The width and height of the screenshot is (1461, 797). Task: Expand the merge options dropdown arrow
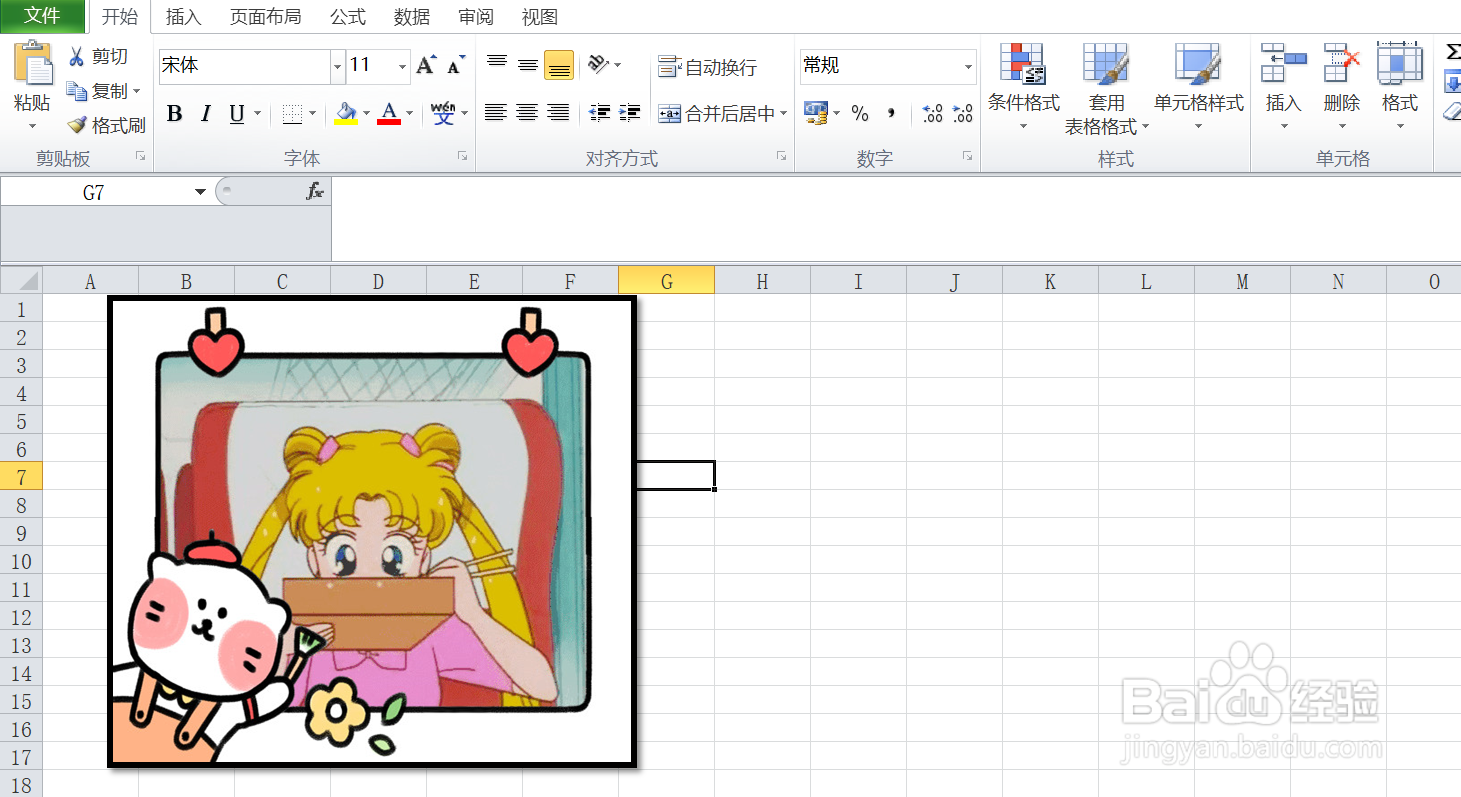pyautogui.click(x=784, y=114)
